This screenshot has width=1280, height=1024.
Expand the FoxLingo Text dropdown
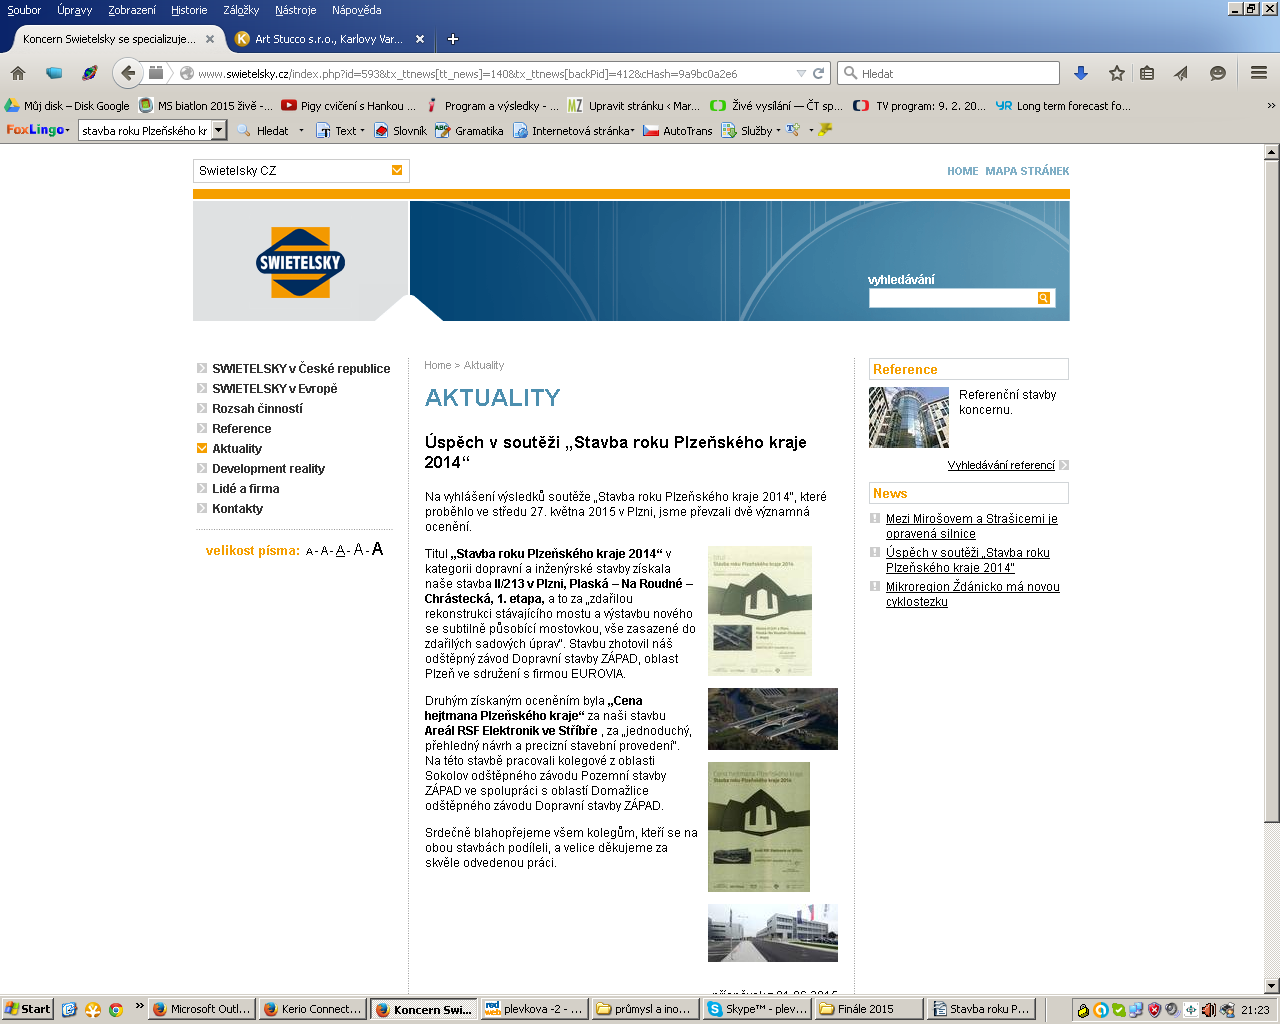[362, 130]
